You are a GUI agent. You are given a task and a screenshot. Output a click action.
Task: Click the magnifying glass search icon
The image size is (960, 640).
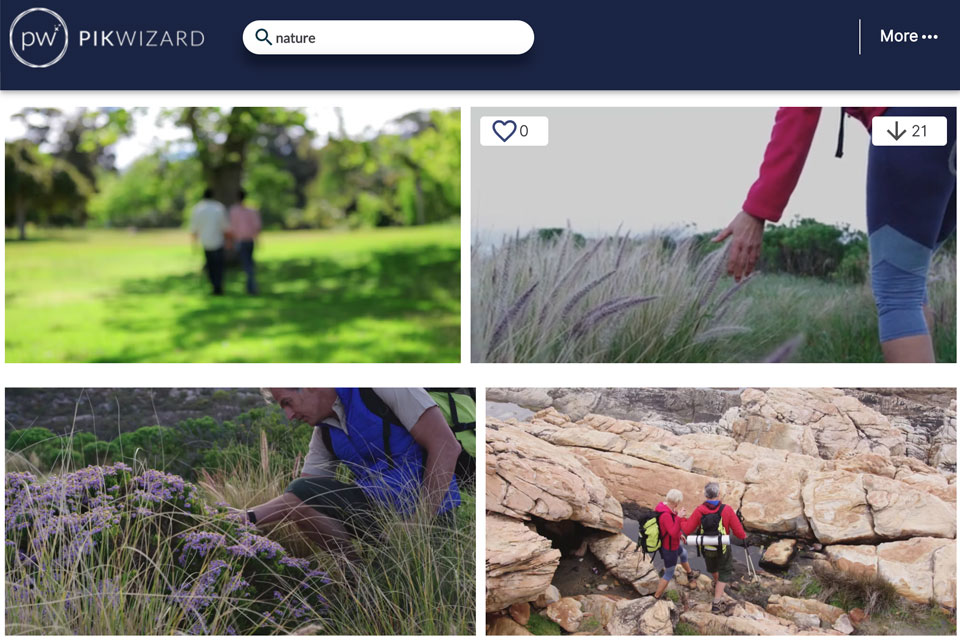click(x=263, y=37)
